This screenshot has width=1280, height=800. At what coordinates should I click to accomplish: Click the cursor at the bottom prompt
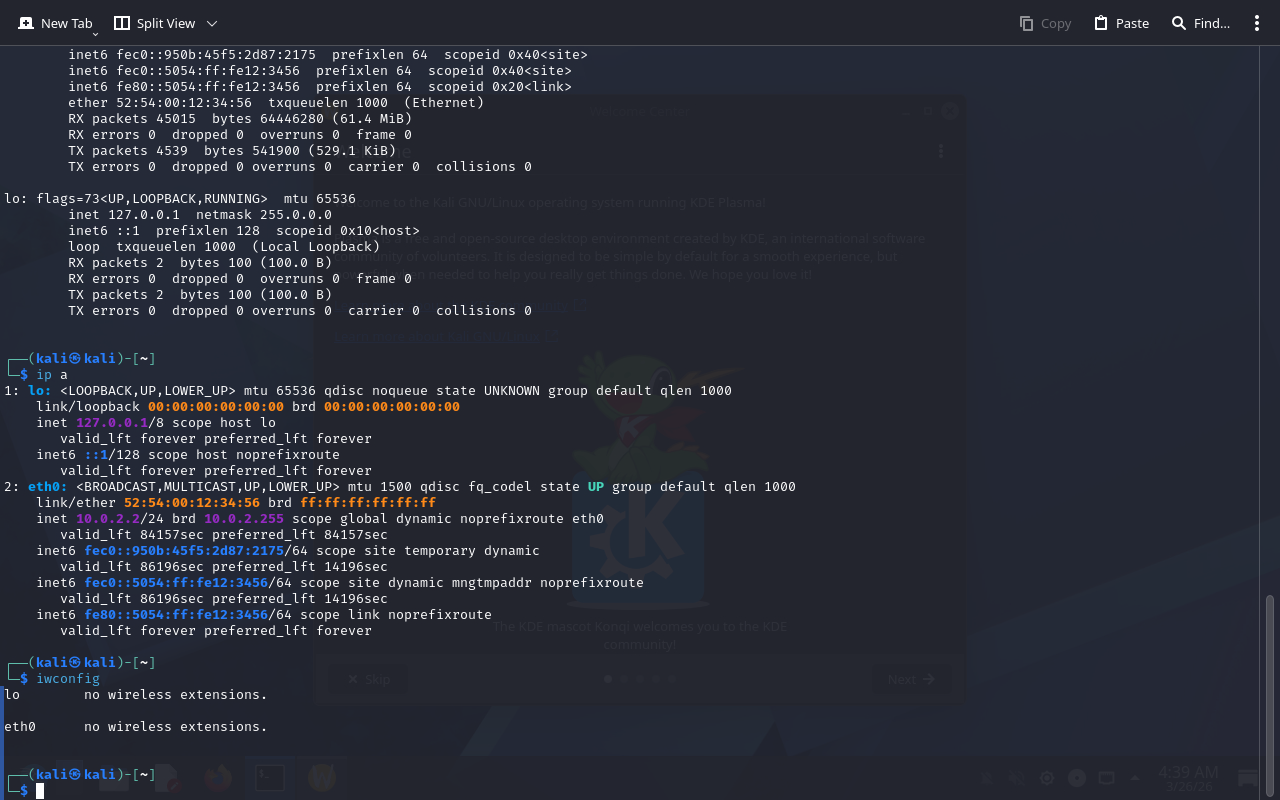coord(41,791)
